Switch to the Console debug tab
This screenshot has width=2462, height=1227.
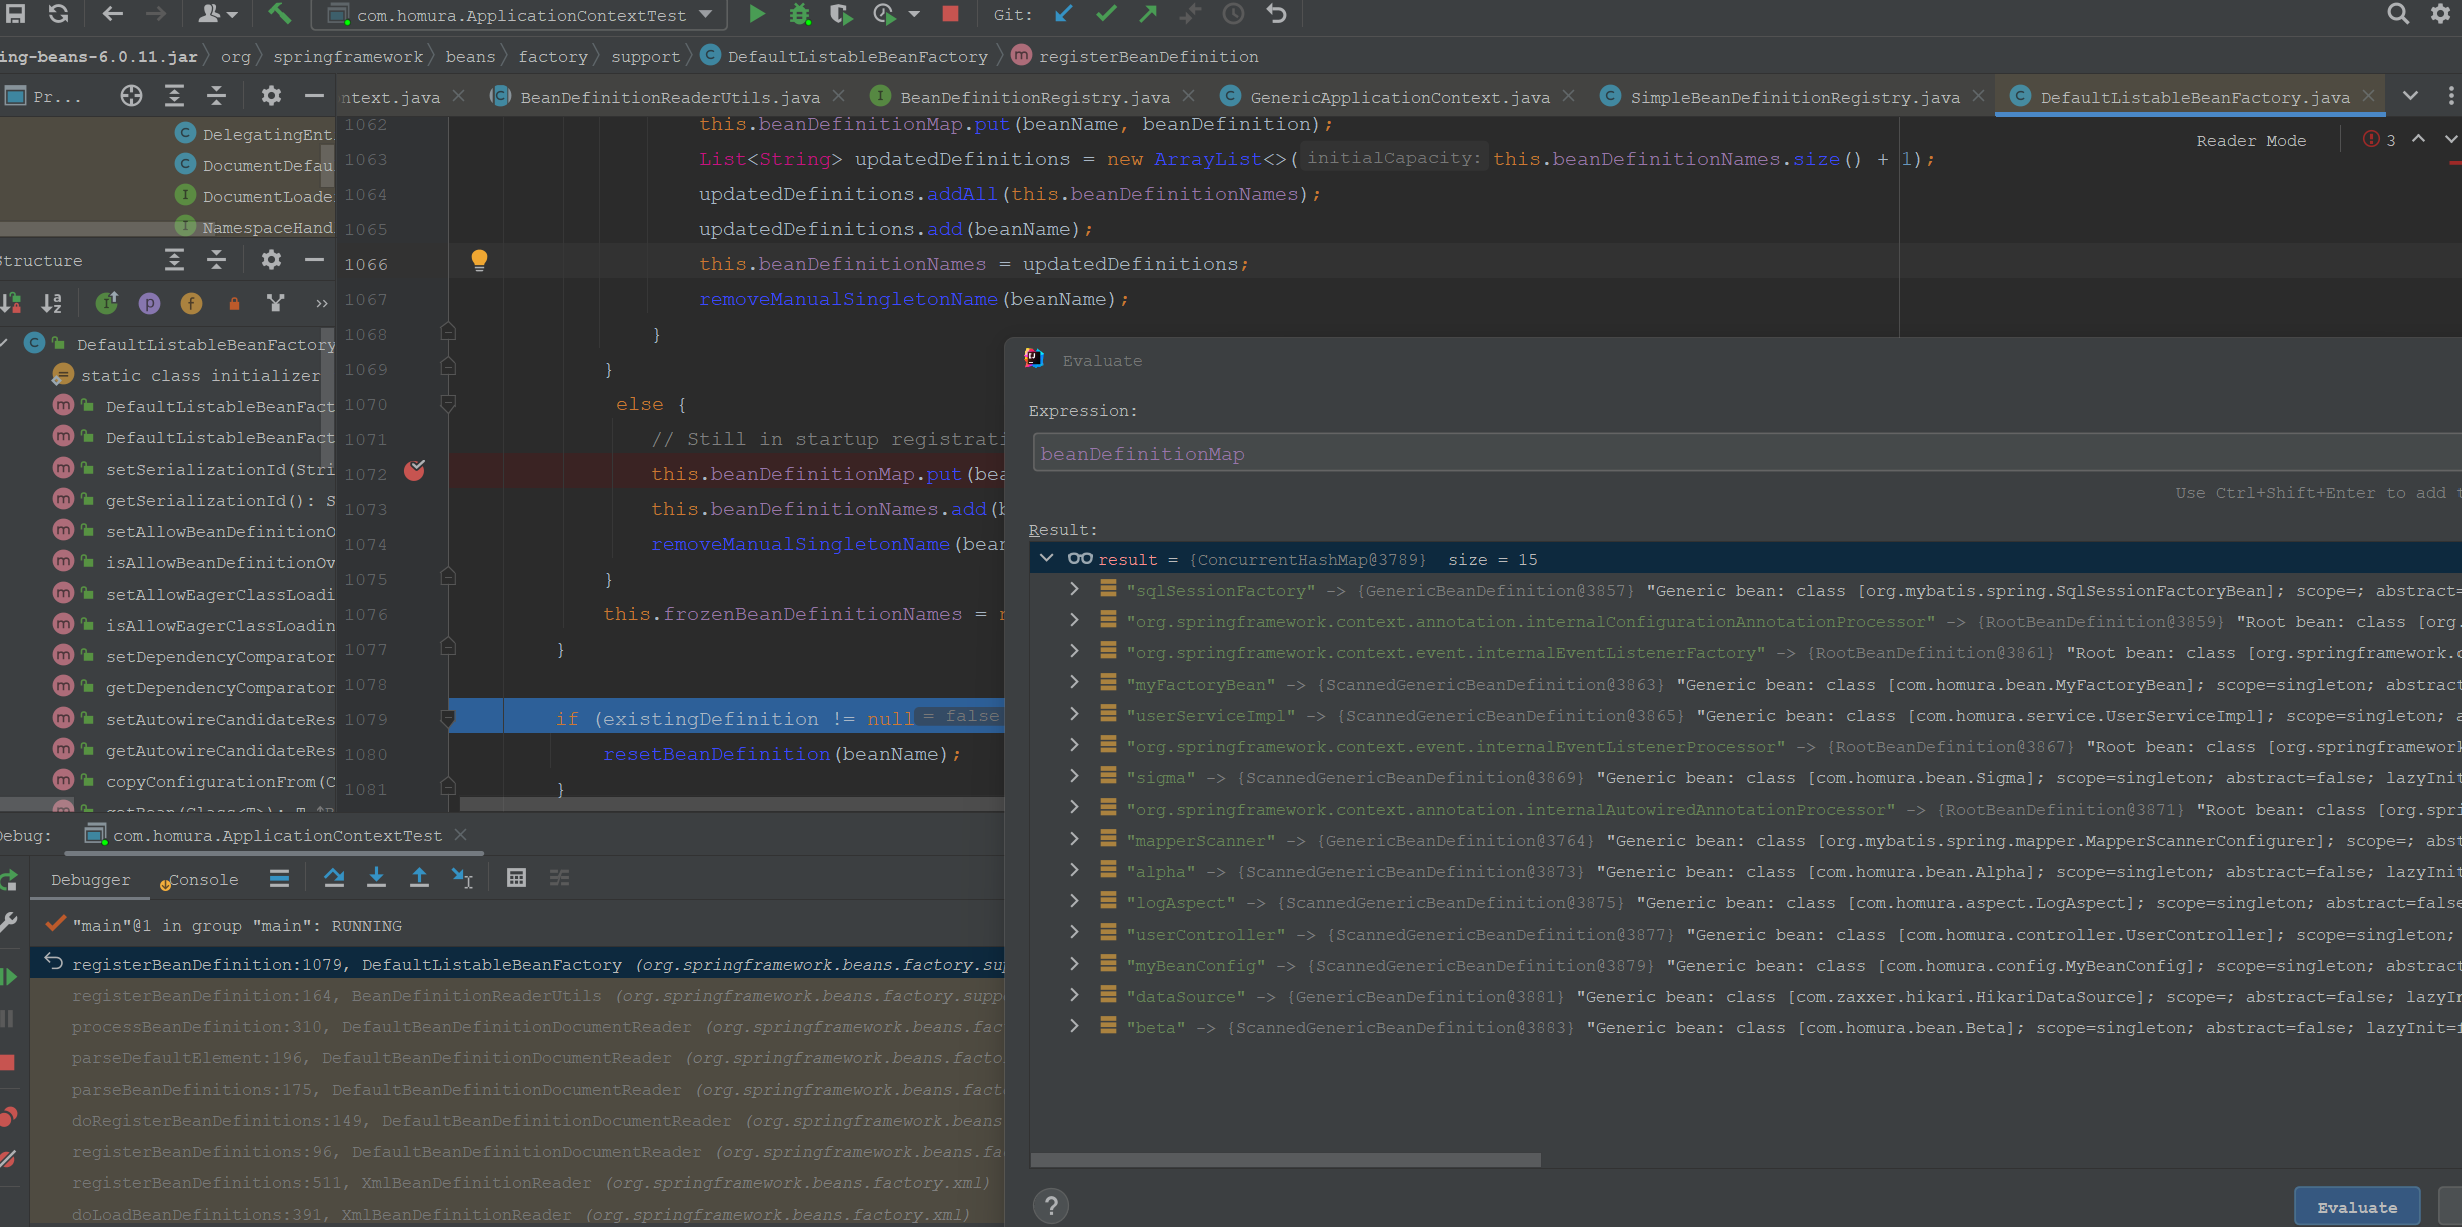pyautogui.click(x=203, y=880)
